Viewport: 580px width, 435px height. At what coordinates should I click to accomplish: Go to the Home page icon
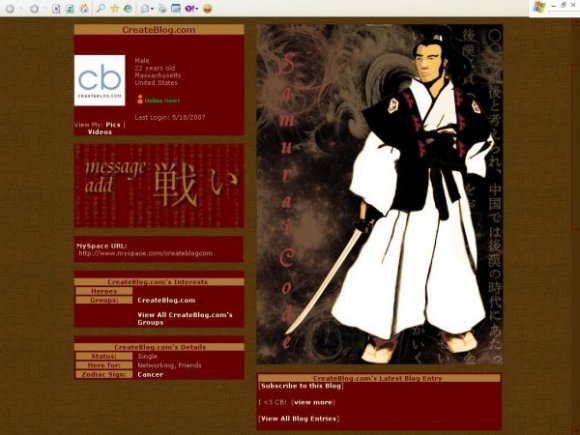[x=85, y=9]
